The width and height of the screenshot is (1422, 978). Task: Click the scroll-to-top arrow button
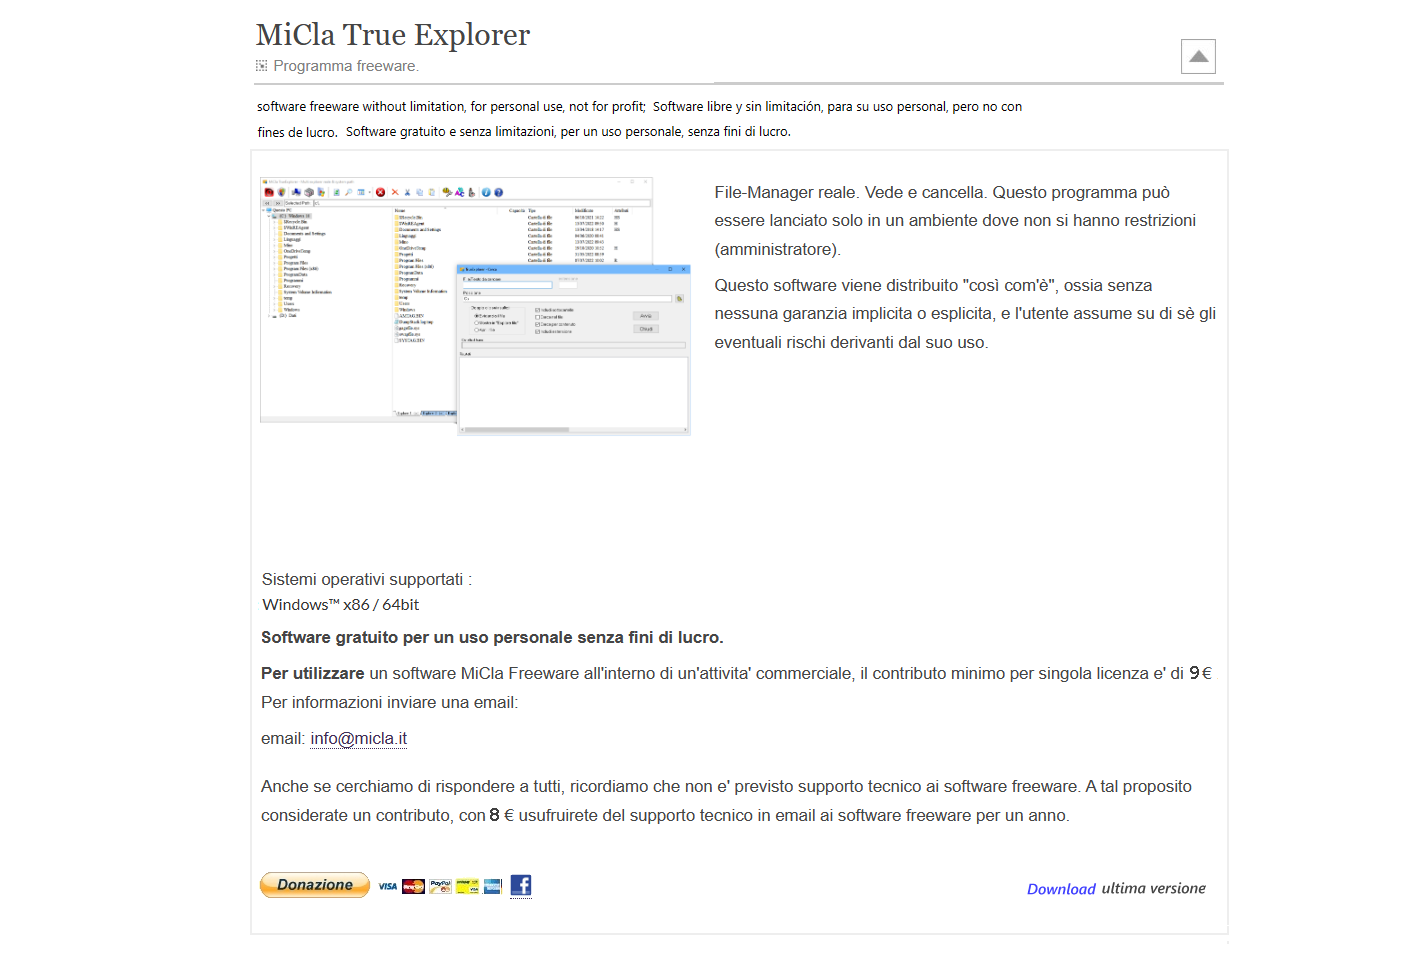tap(1198, 57)
